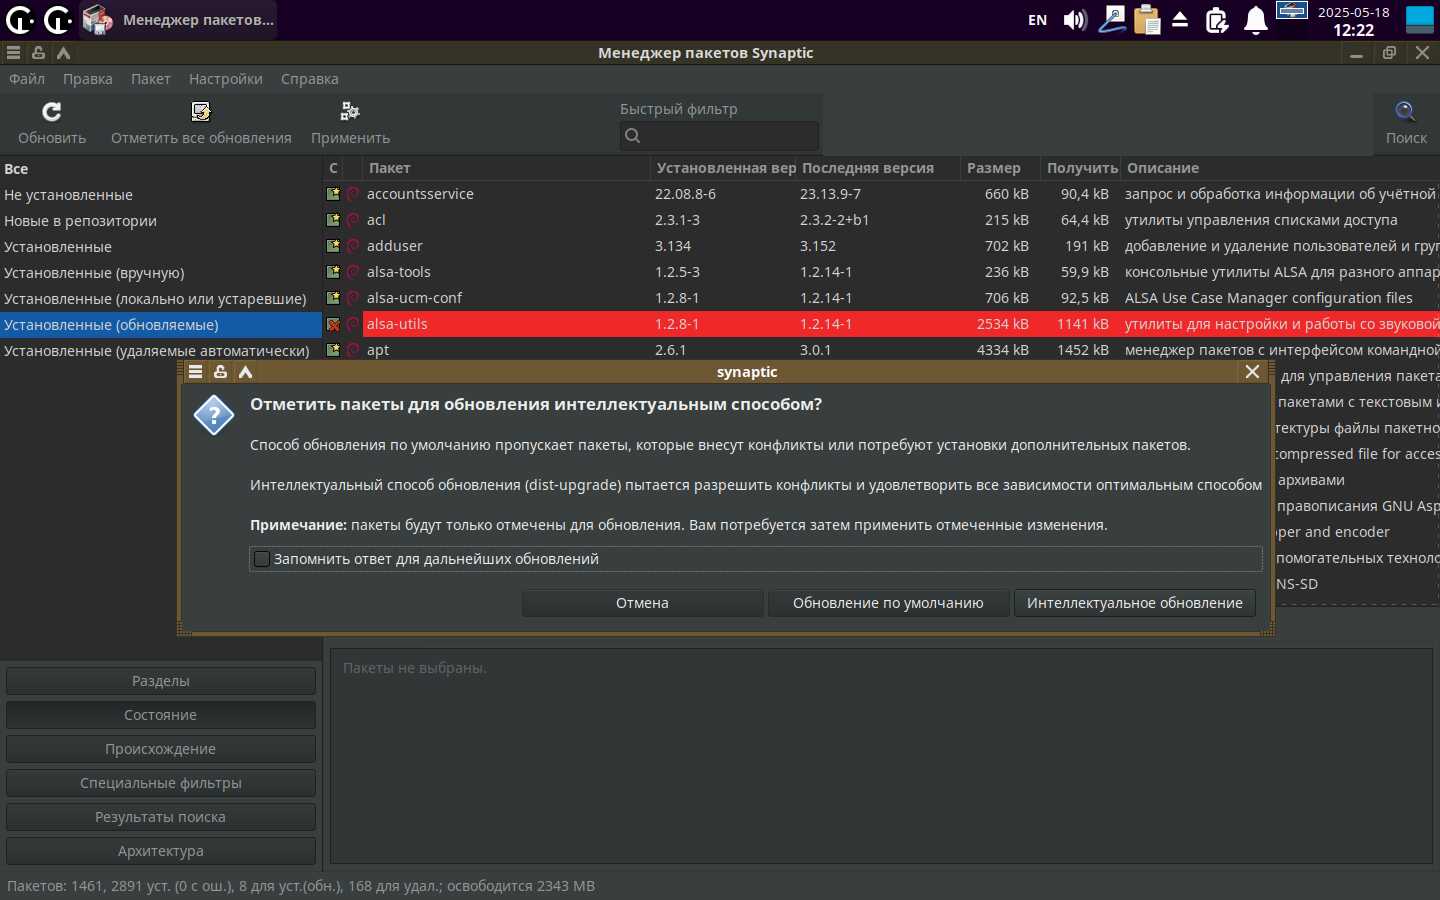Select the Не установленные filter
This screenshot has width=1440, height=900.
pos(160,195)
